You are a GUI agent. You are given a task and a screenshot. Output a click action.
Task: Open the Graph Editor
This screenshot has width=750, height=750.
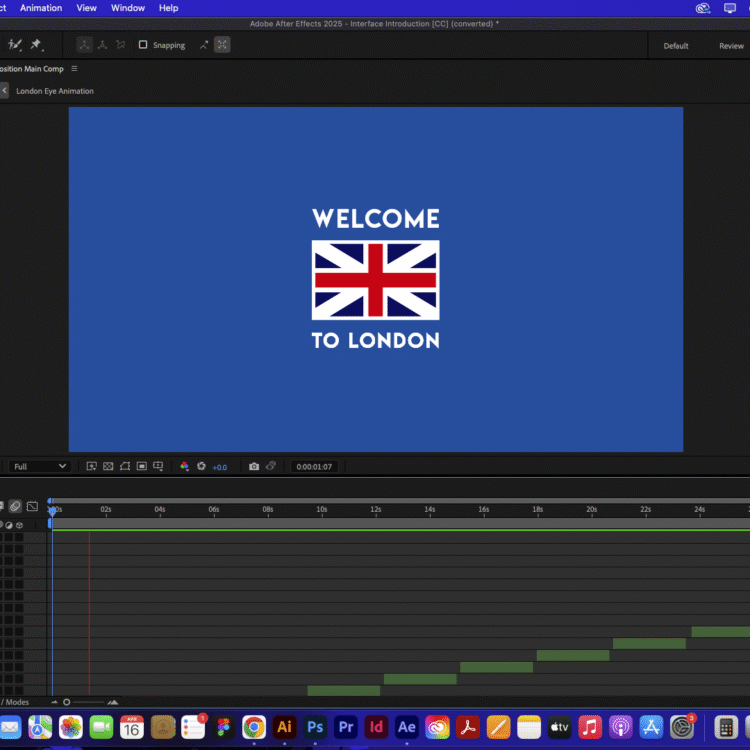pos(32,506)
